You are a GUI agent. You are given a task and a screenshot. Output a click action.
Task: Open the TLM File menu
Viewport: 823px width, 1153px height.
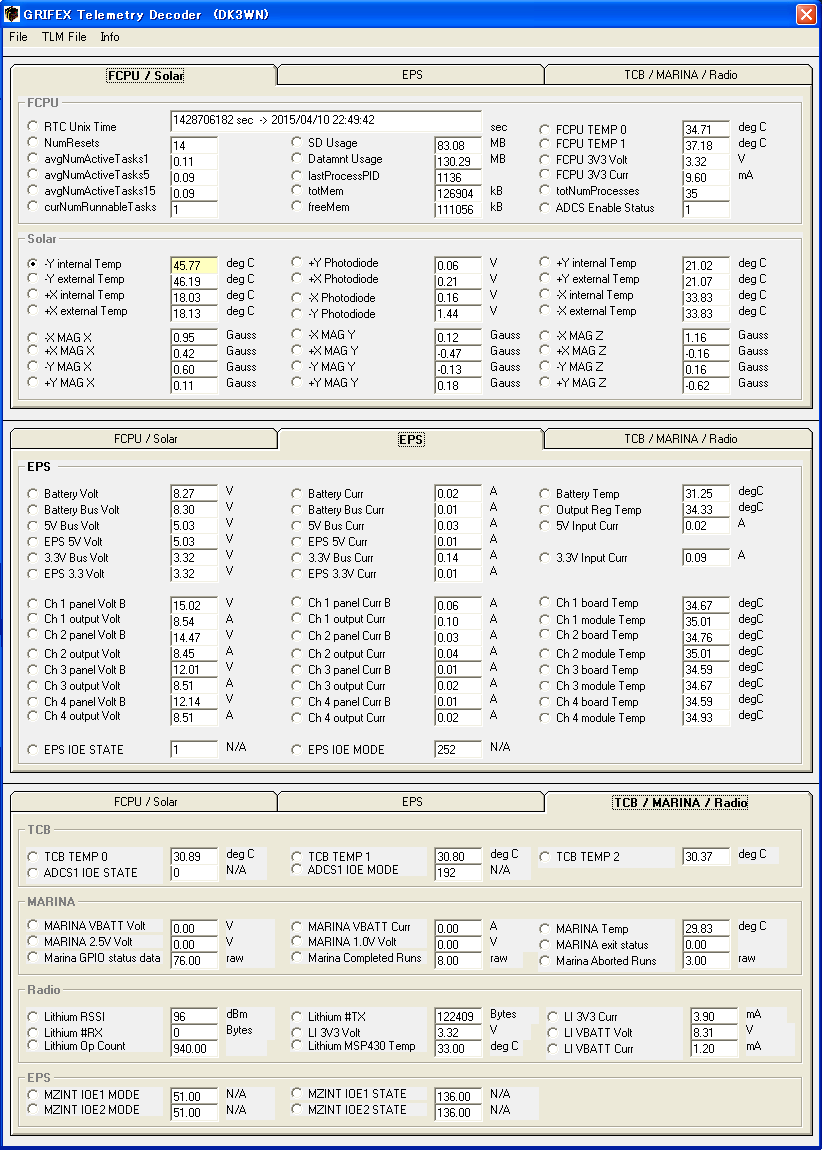(64, 37)
